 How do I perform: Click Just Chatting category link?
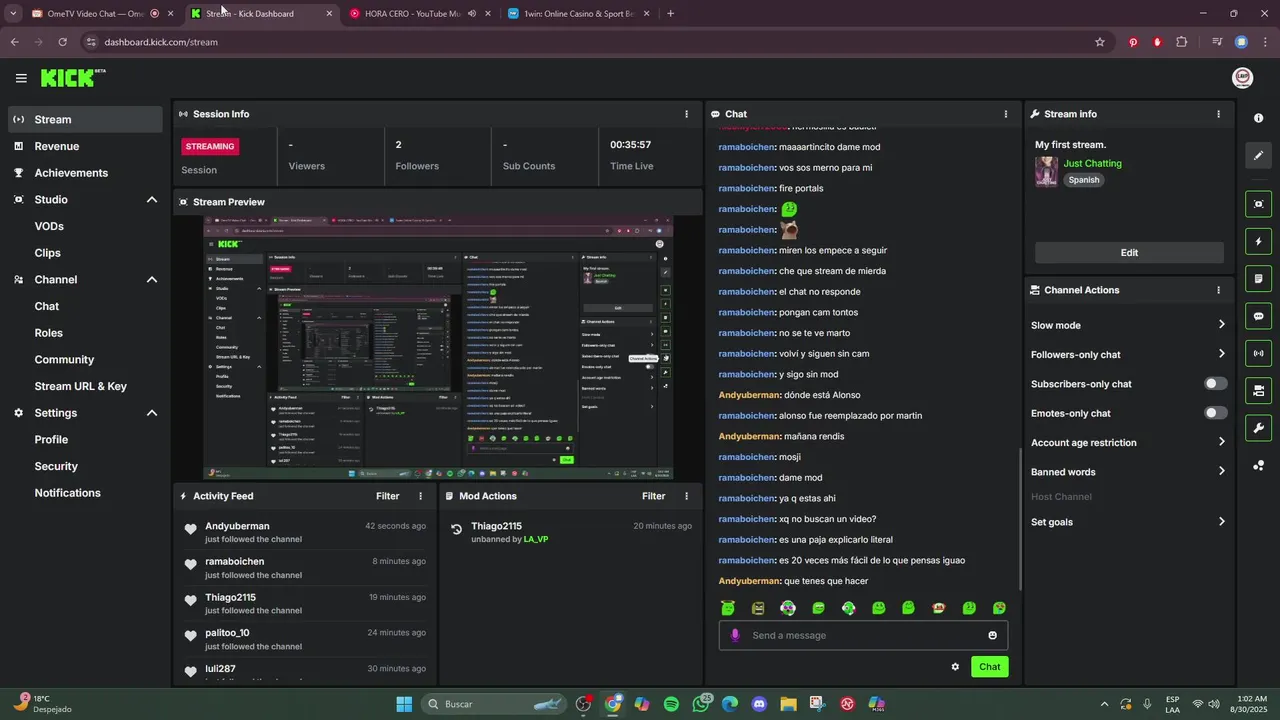pyautogui.click(x=1092, y=163)
